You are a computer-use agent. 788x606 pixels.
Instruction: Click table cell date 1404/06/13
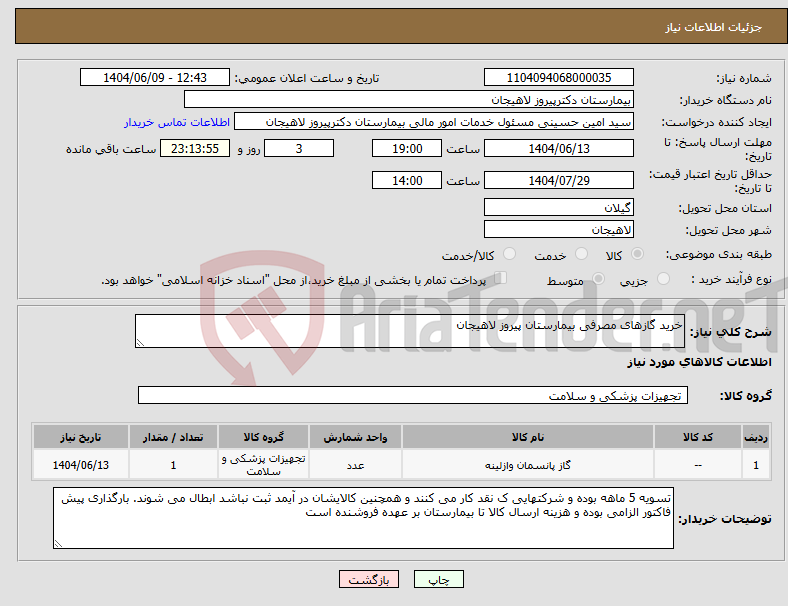pos(81,465)
